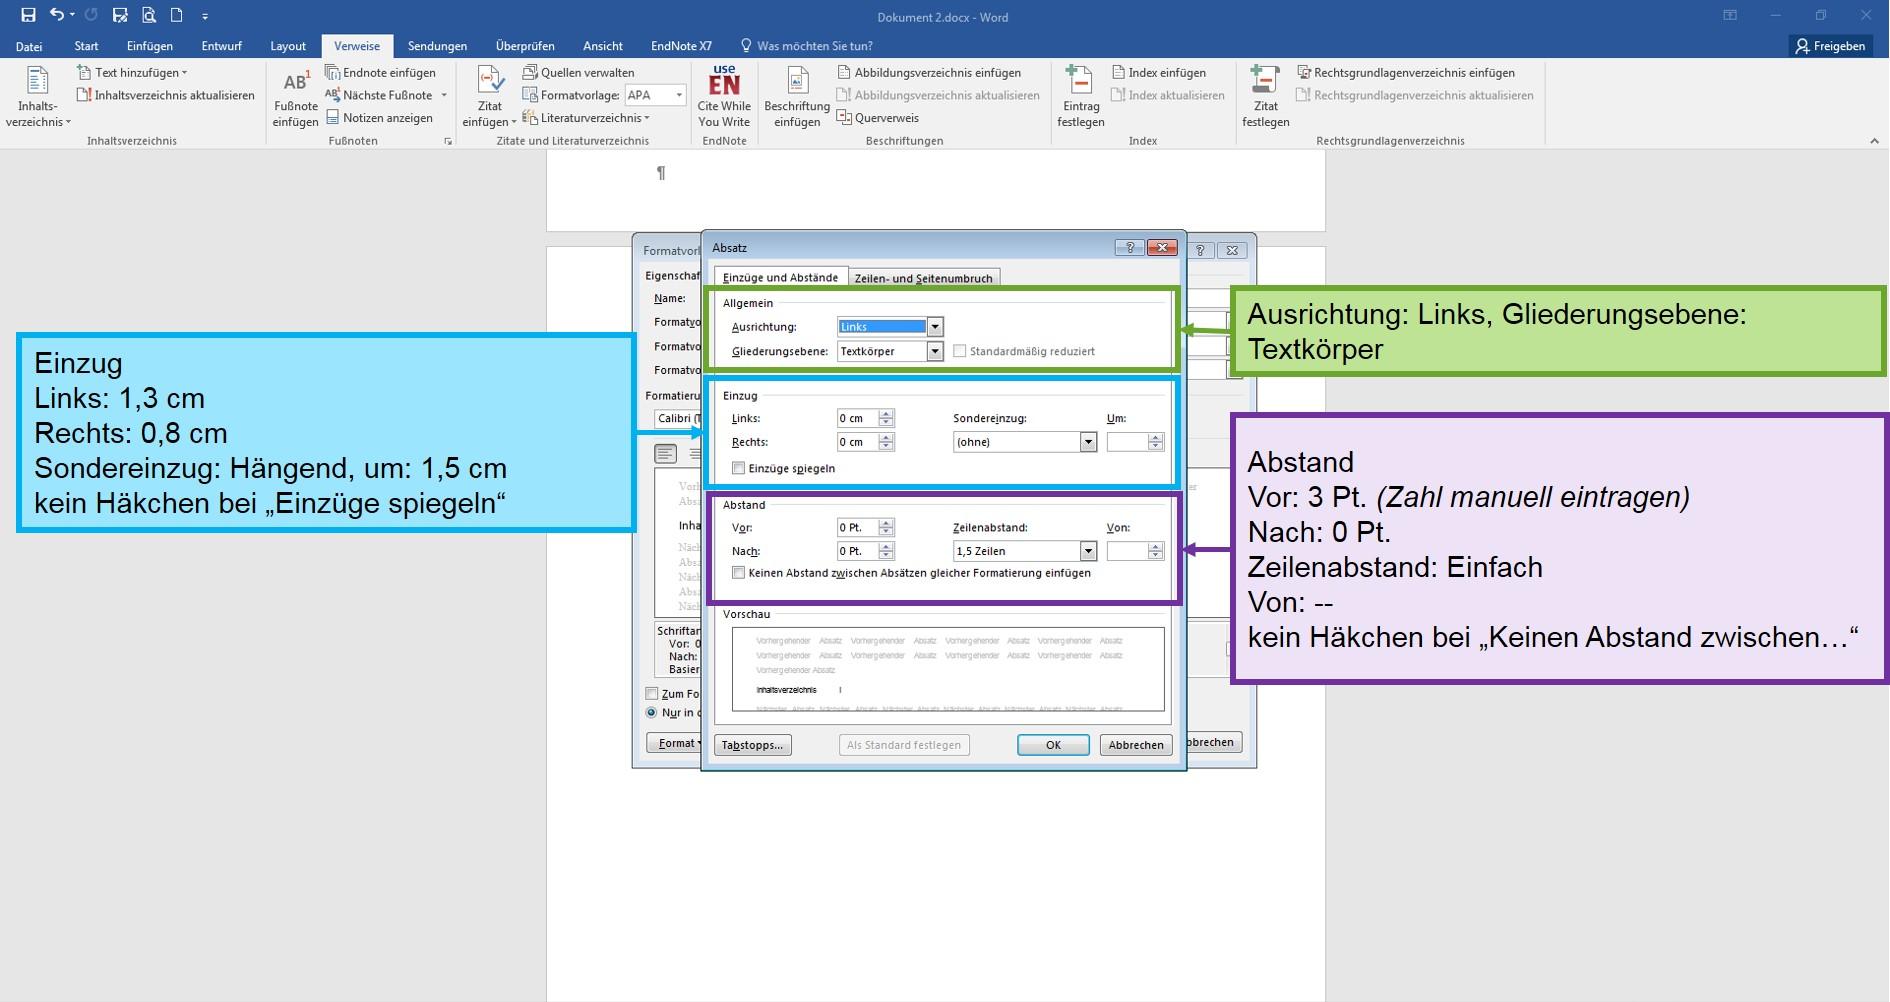This screenshot has width=1890, height=1002.
Task: Open the Ausrichtung dropdown
Action: 934,327
